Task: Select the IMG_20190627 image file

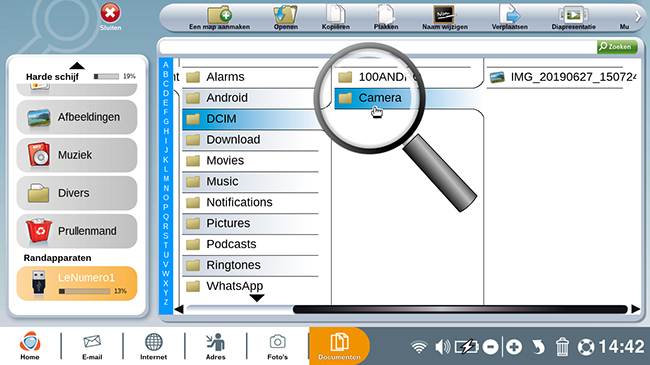Action: (562, 77)
